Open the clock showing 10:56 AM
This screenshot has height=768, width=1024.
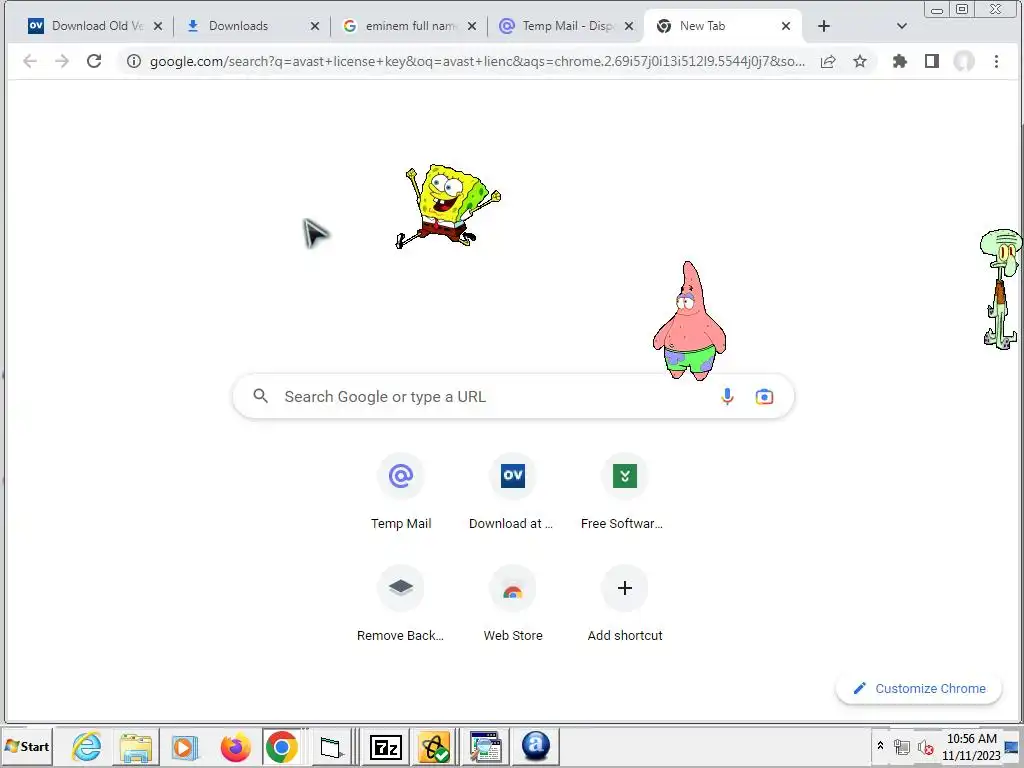971,746
